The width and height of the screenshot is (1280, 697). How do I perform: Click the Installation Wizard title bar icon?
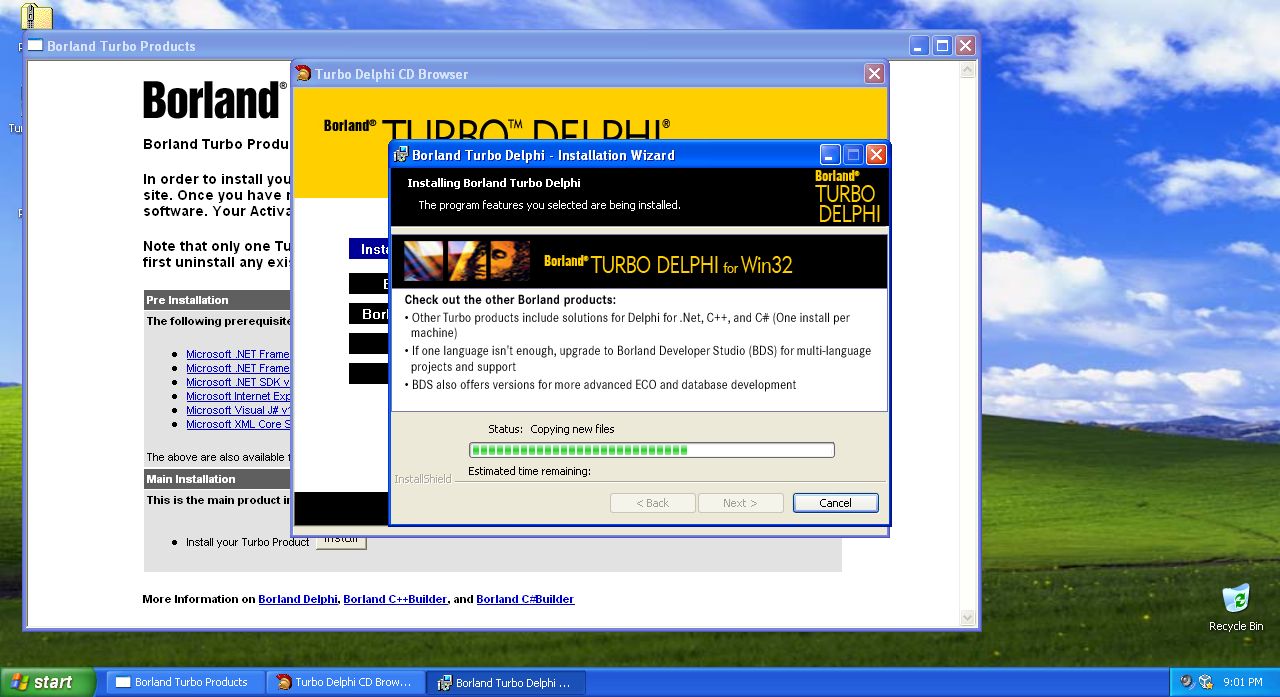pos(401,155)
